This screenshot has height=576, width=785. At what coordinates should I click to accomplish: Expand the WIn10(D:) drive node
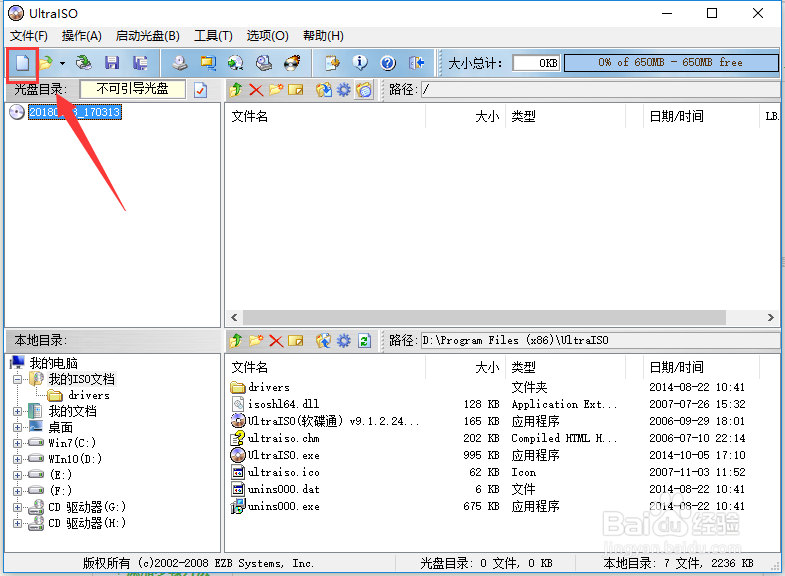[18, 459]
